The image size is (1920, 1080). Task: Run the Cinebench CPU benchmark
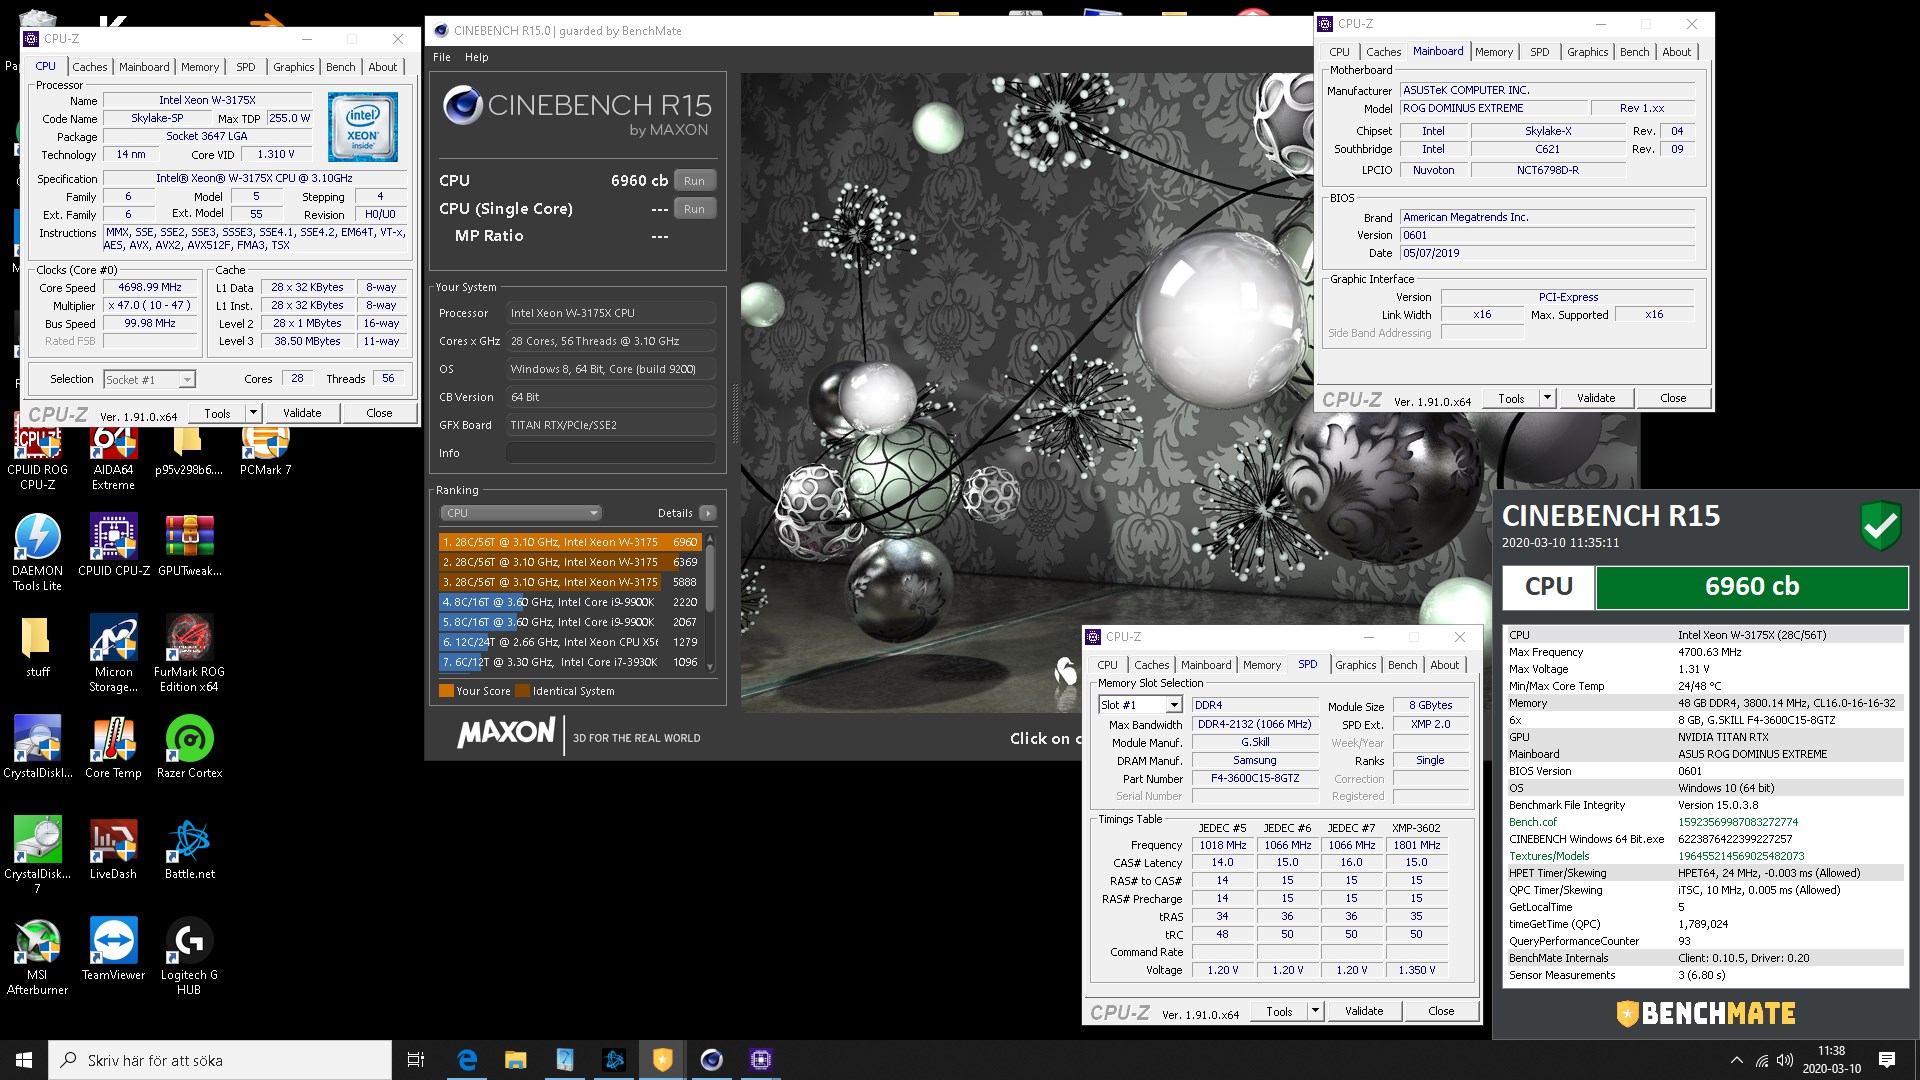695,181
